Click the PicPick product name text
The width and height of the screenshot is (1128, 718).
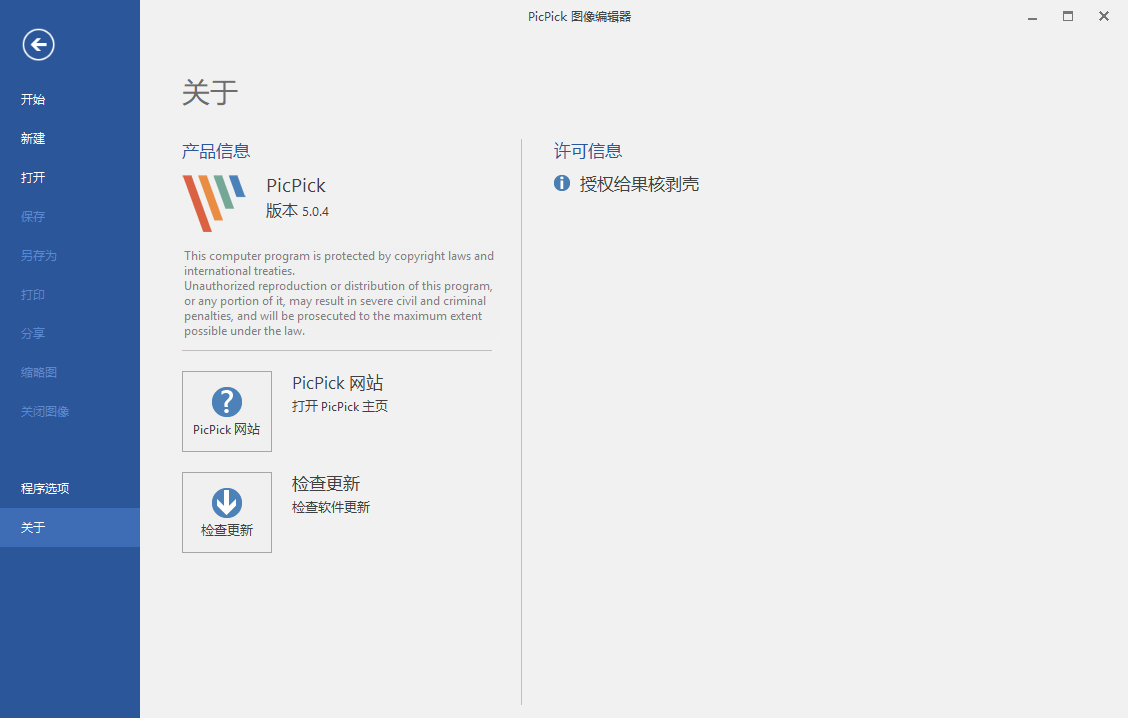pos(296,186)
